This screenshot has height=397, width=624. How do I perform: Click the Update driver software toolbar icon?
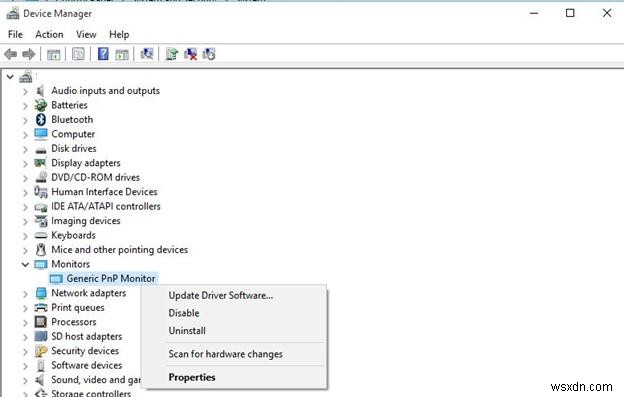(x=172, y=54)
